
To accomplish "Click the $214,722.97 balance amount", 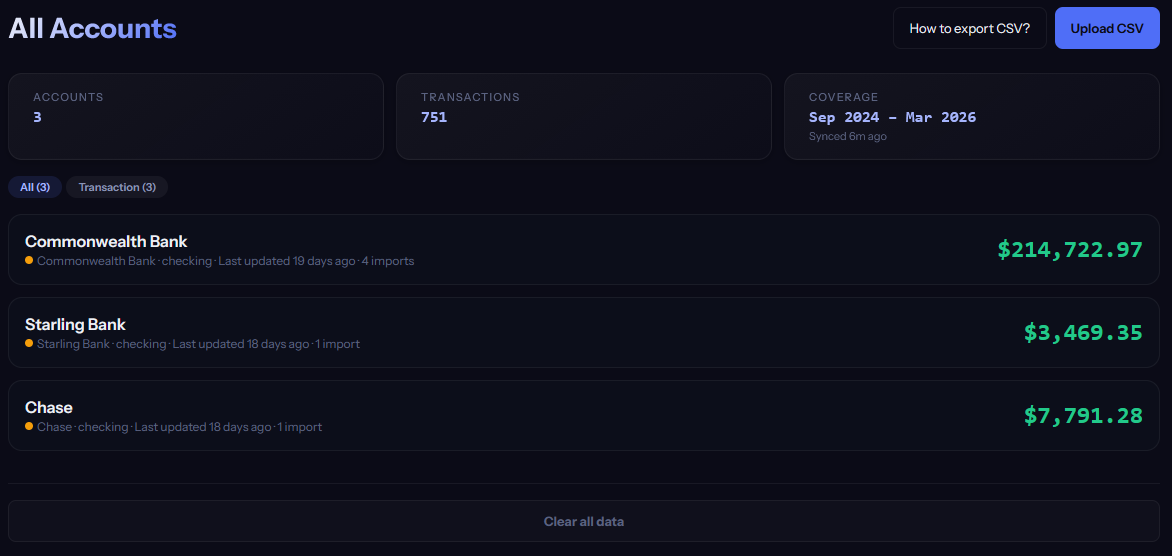I will [x=1069, y=250].
